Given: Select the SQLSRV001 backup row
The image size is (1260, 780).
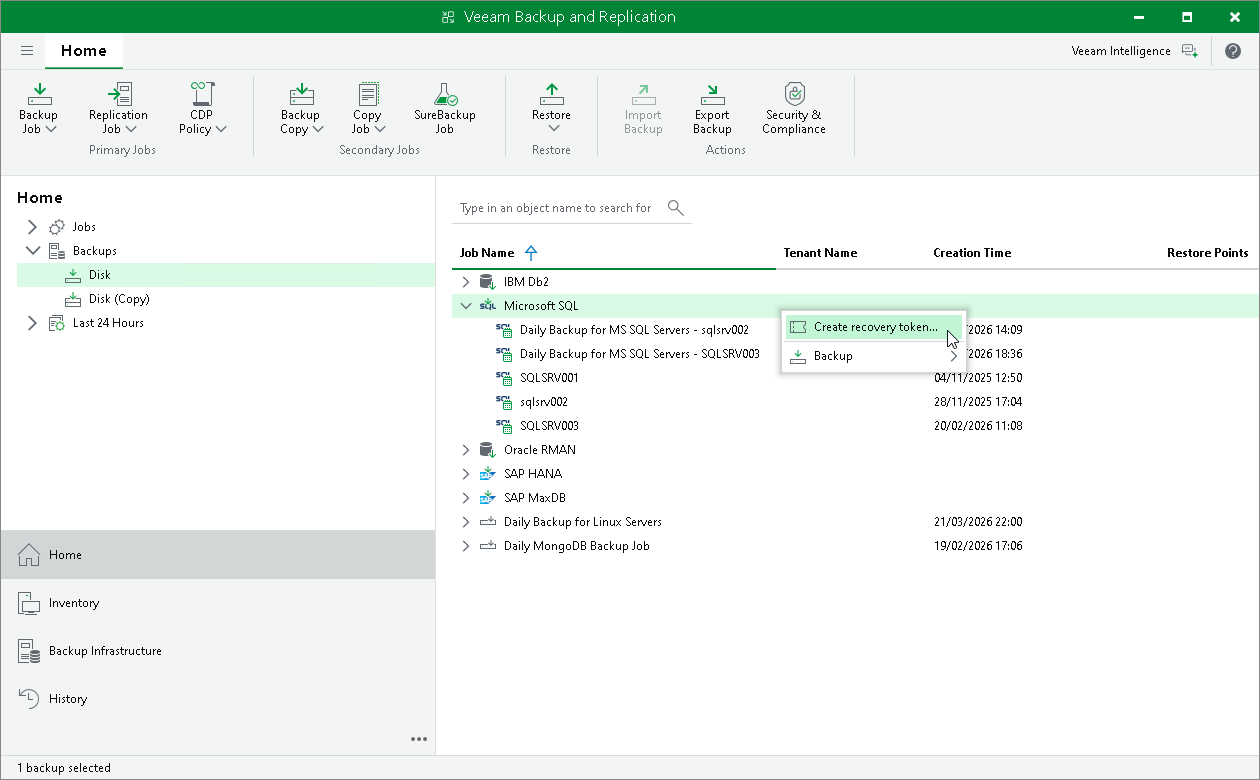Looking at the screenshot, I should (x=855, y=378).
